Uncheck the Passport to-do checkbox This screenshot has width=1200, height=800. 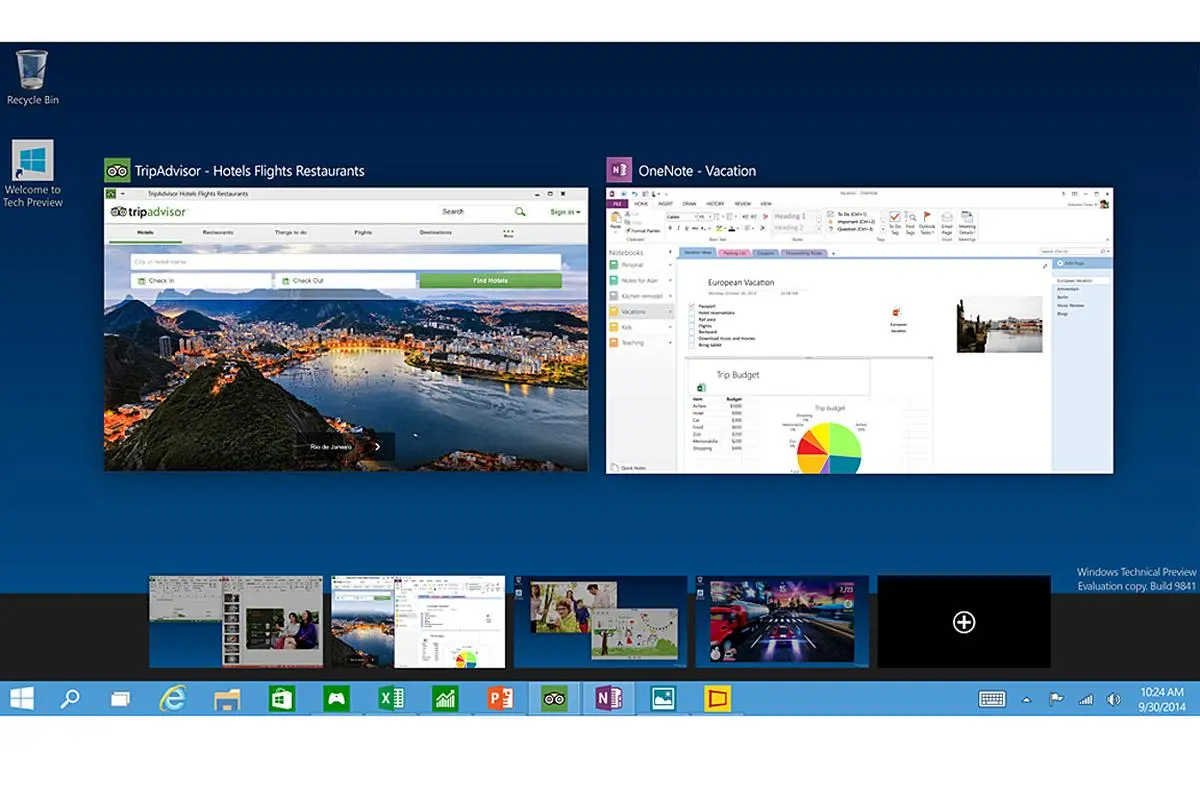point(691,305)
